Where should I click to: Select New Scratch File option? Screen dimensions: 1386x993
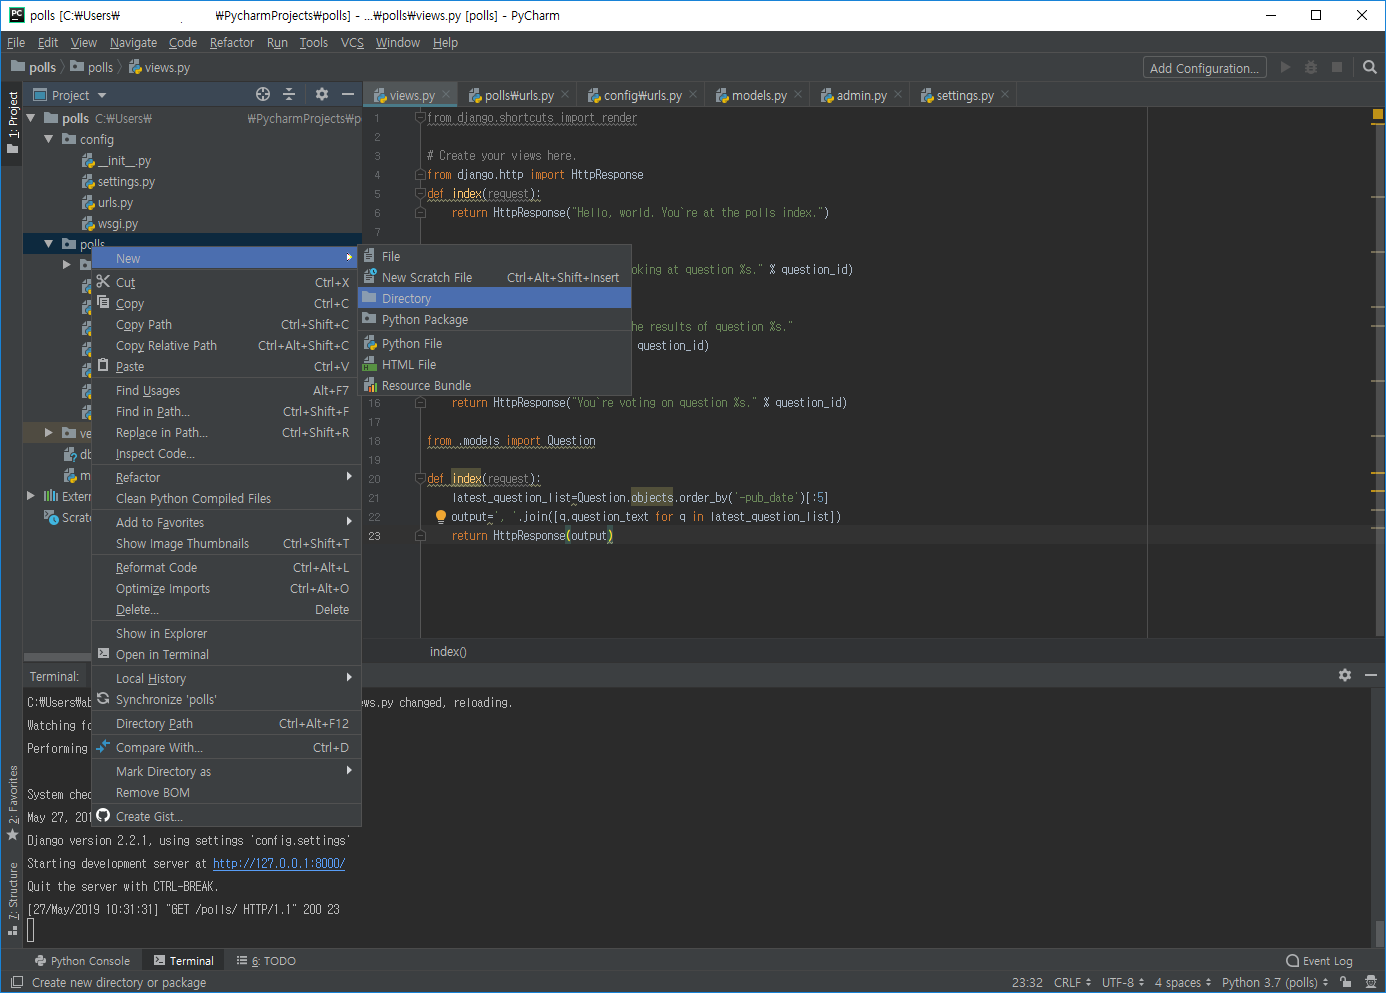click(x=495, y=277)
